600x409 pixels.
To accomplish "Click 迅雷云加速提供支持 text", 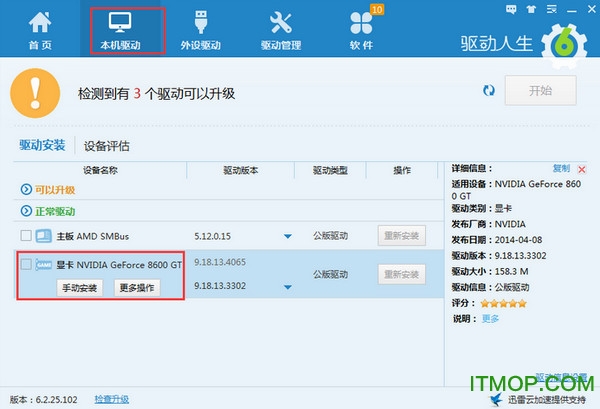I will (x=547, y=400).
